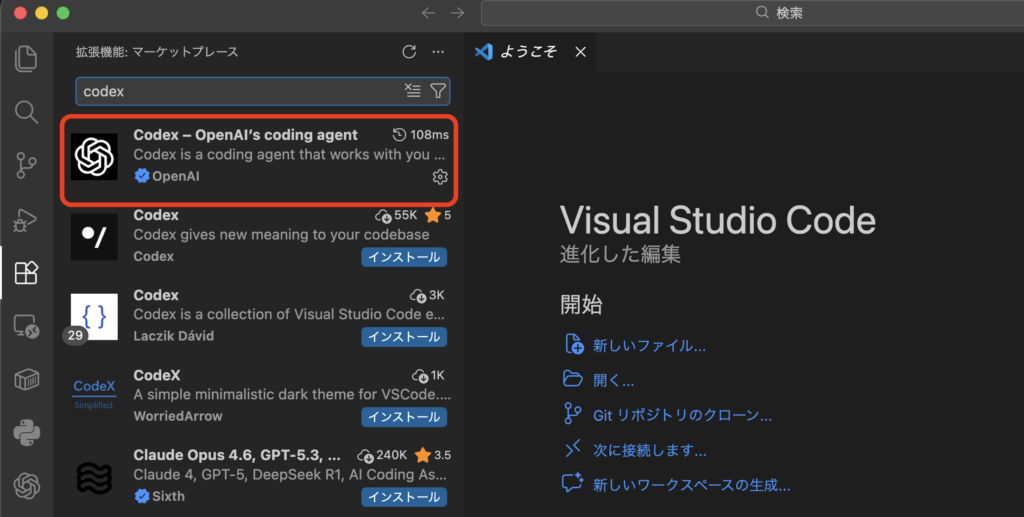Install the Codex extension by Laczik Dávid
The width and height of the screenshot is (1024, 517).
click(x=403, y=337)
